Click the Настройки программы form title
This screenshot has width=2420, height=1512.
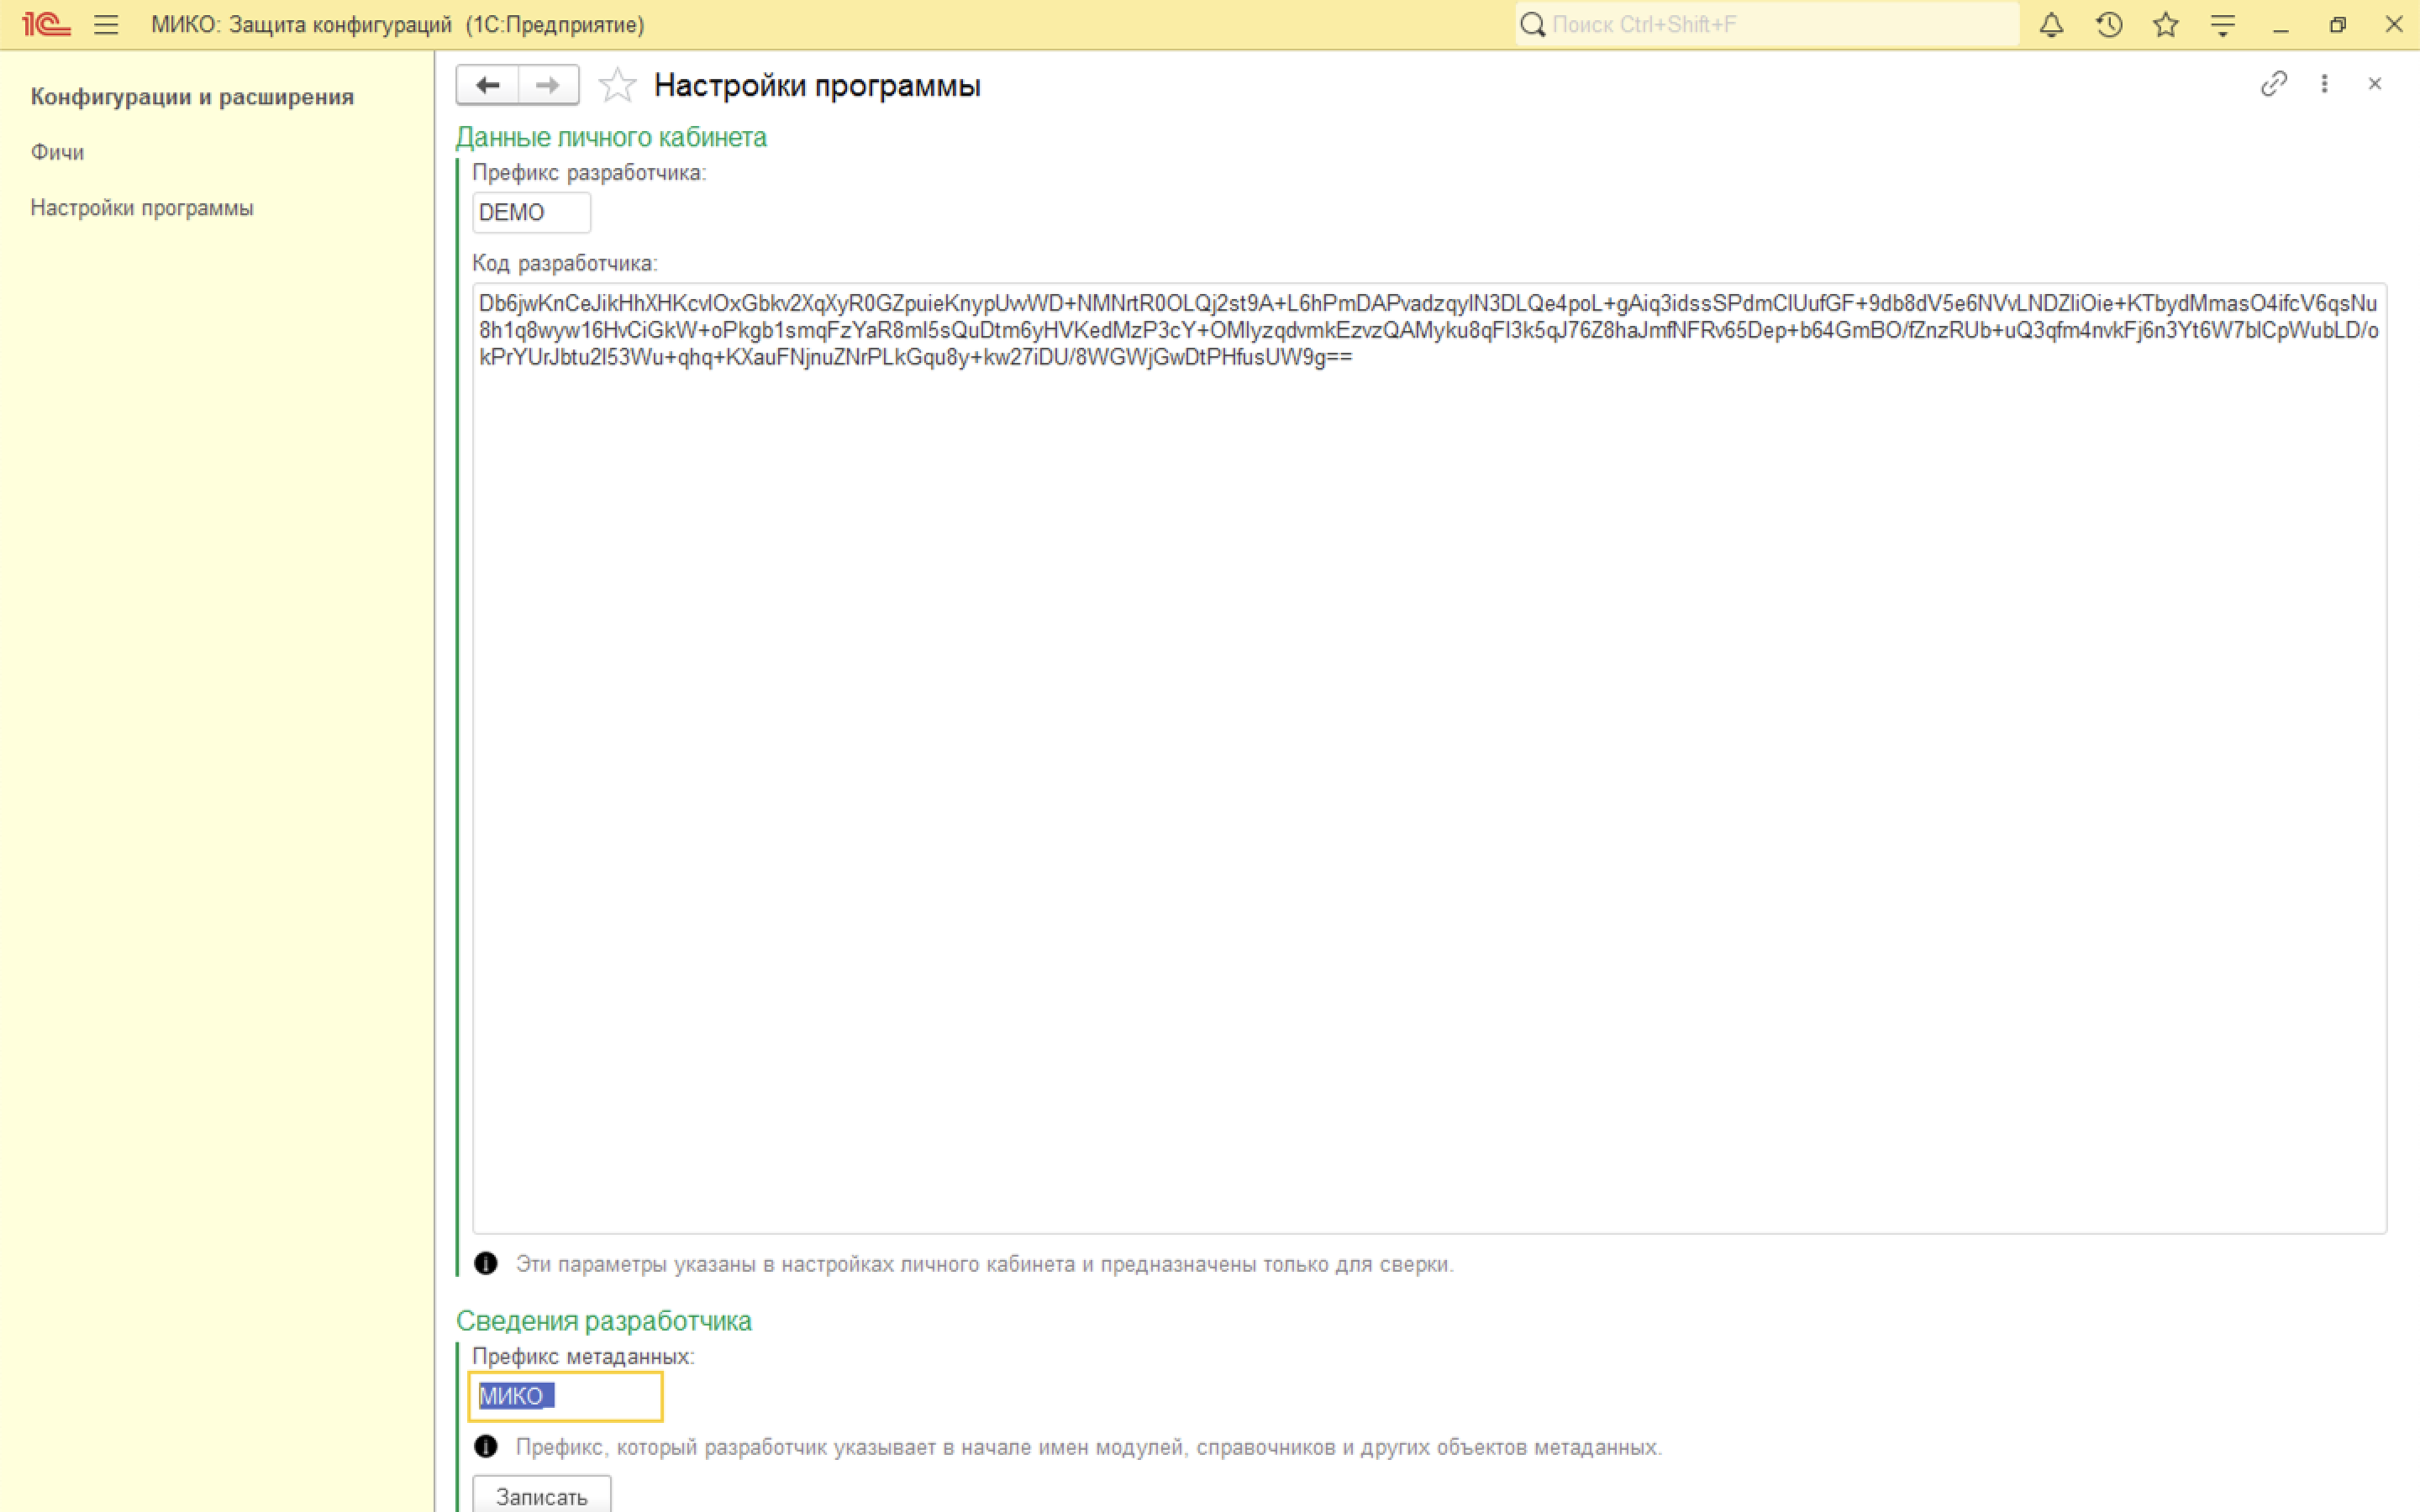(817, 86)
